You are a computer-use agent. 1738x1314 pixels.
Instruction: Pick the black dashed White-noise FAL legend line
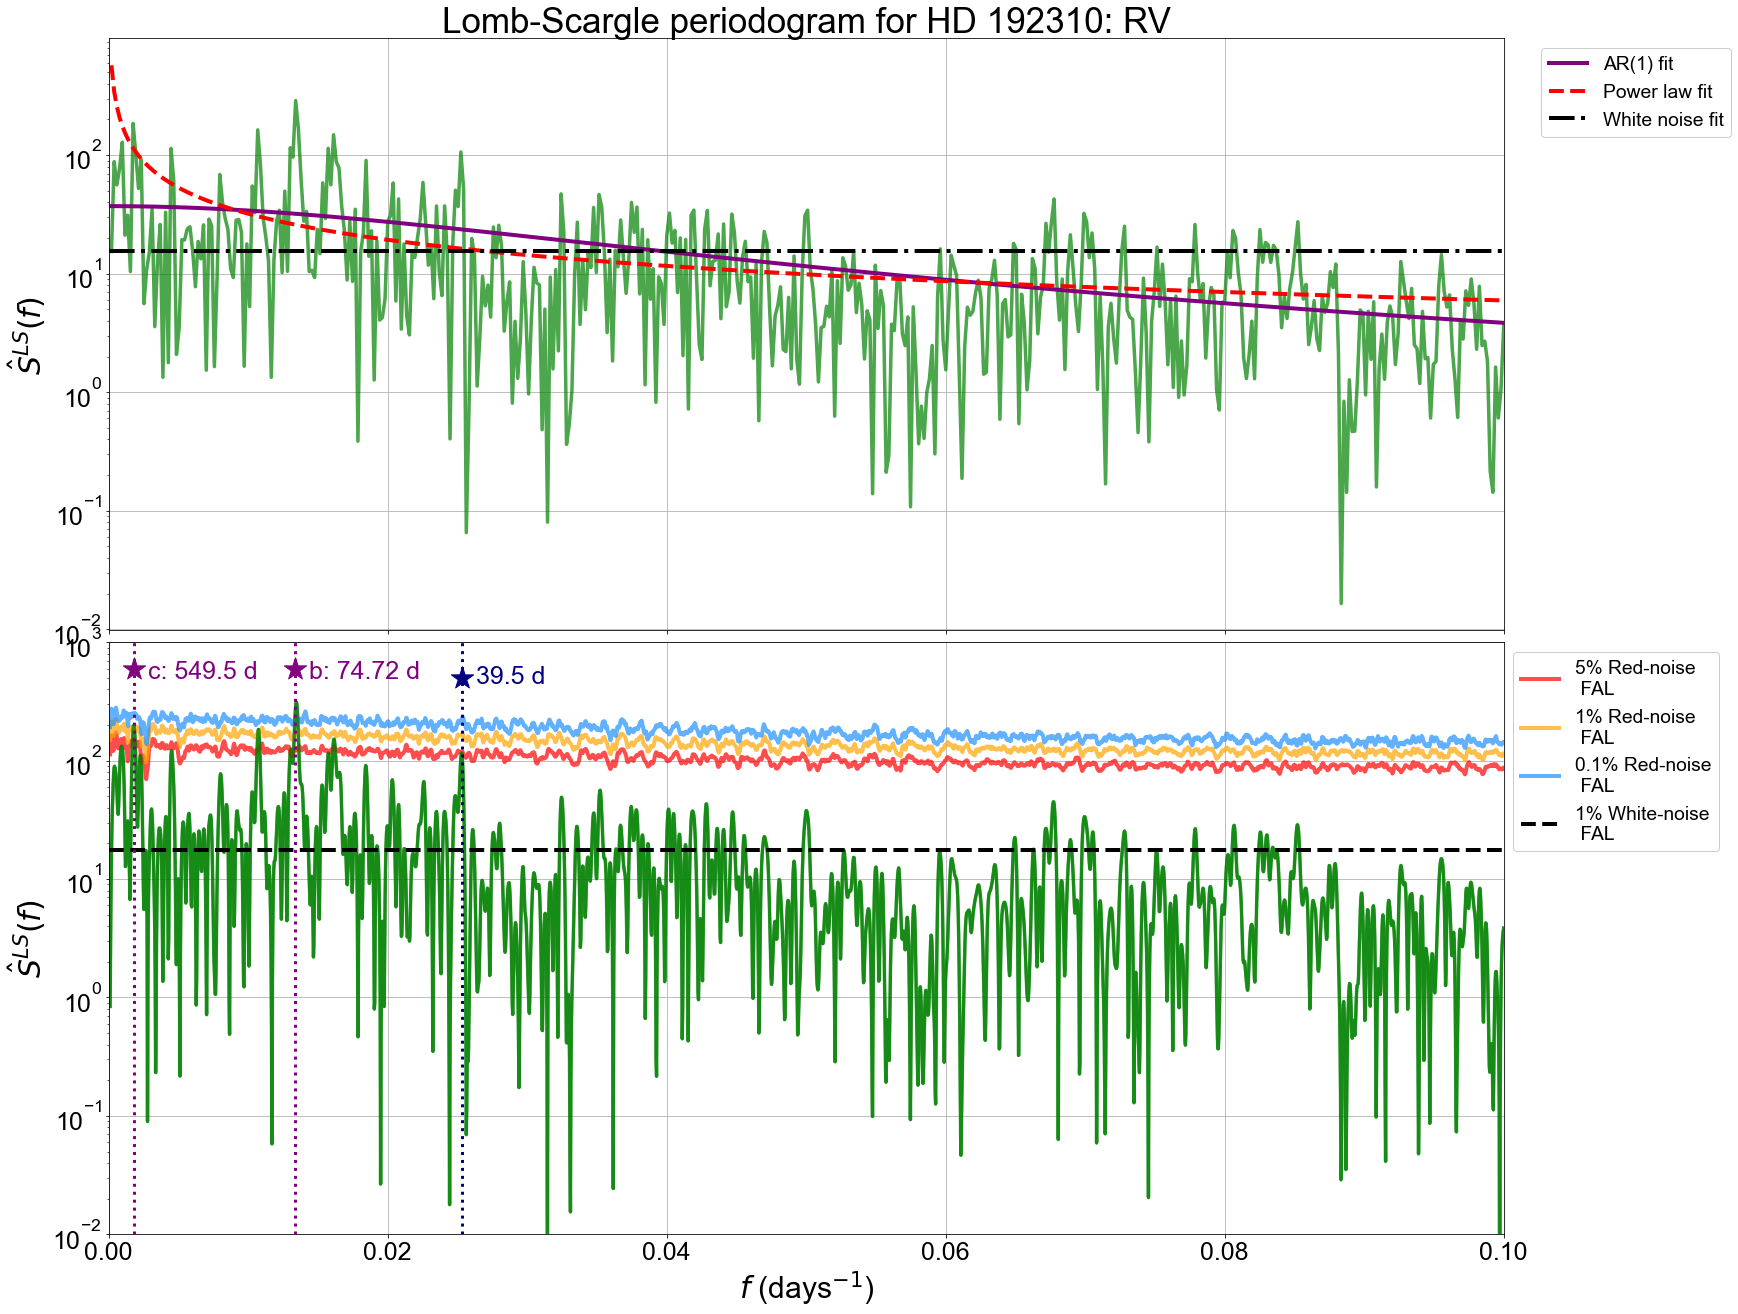pos(1540,825)
